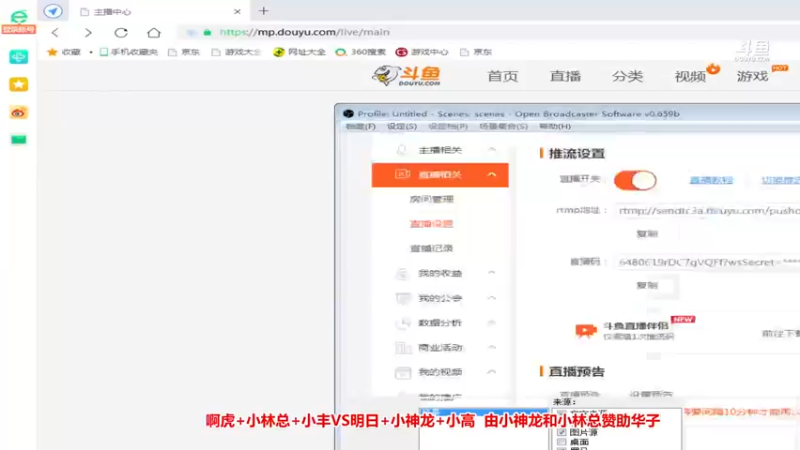The image size is (800, 450).
Task: Click the rtmp地址 input field
Action: [x=707, y=210]
